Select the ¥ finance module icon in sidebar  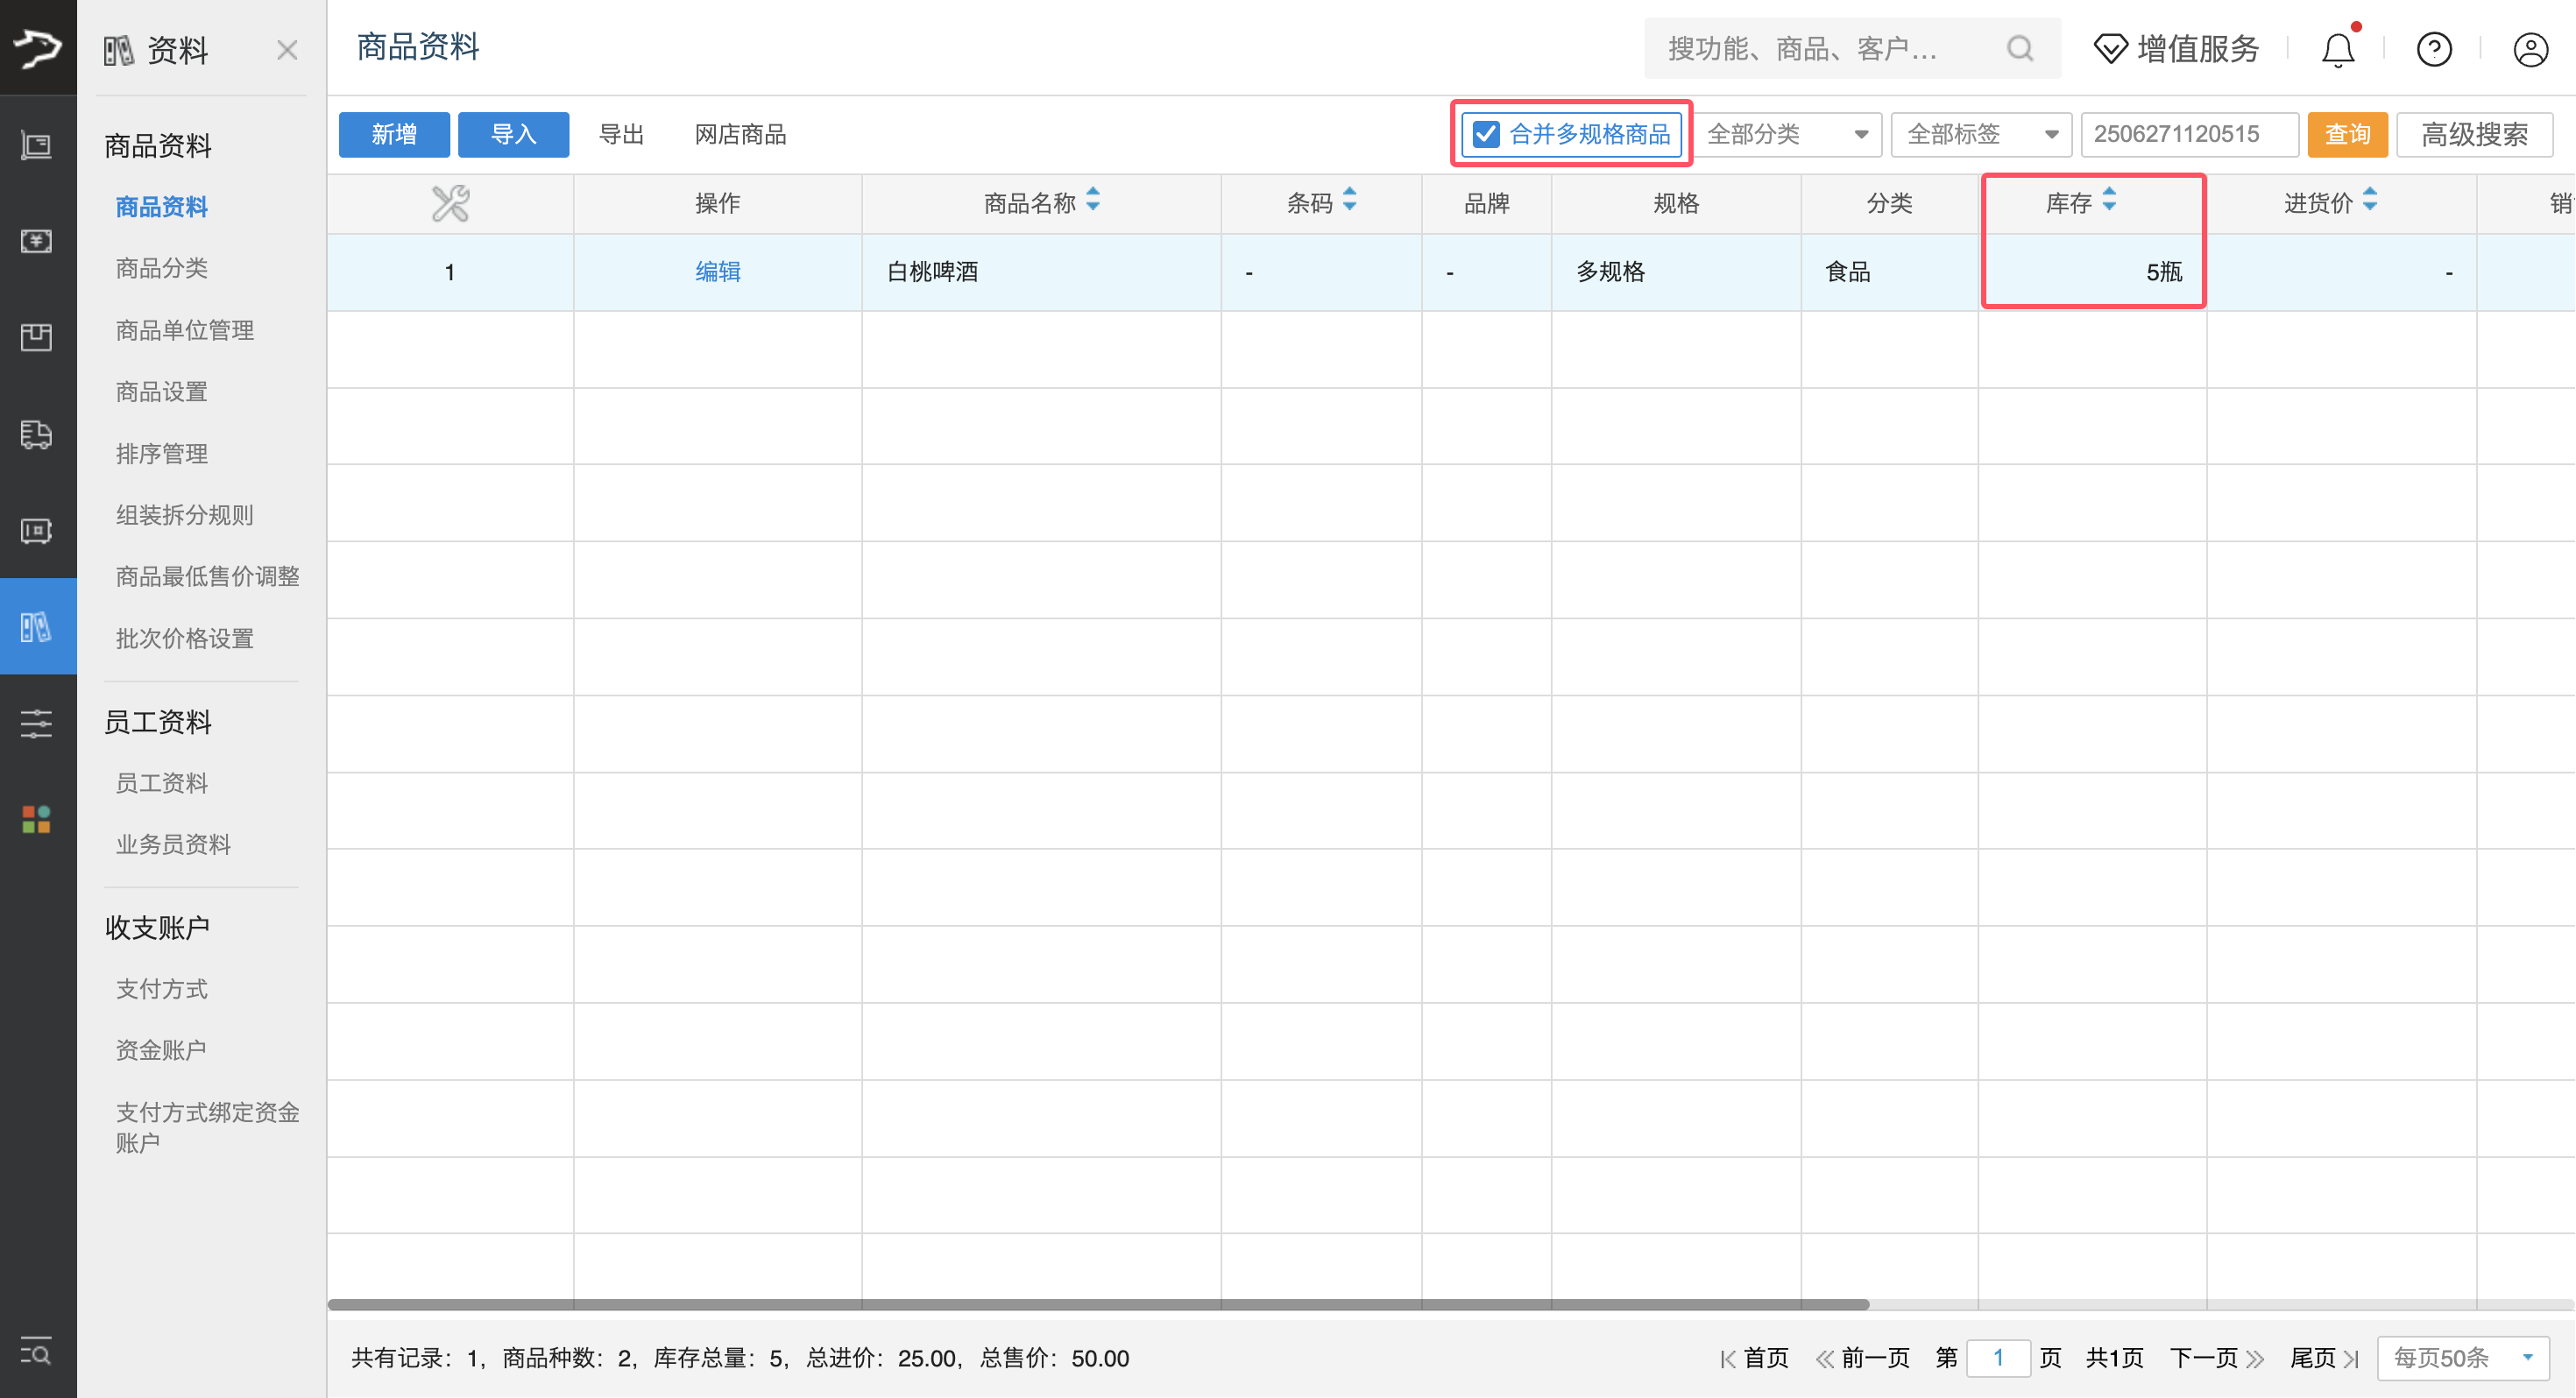click(37, 240)
